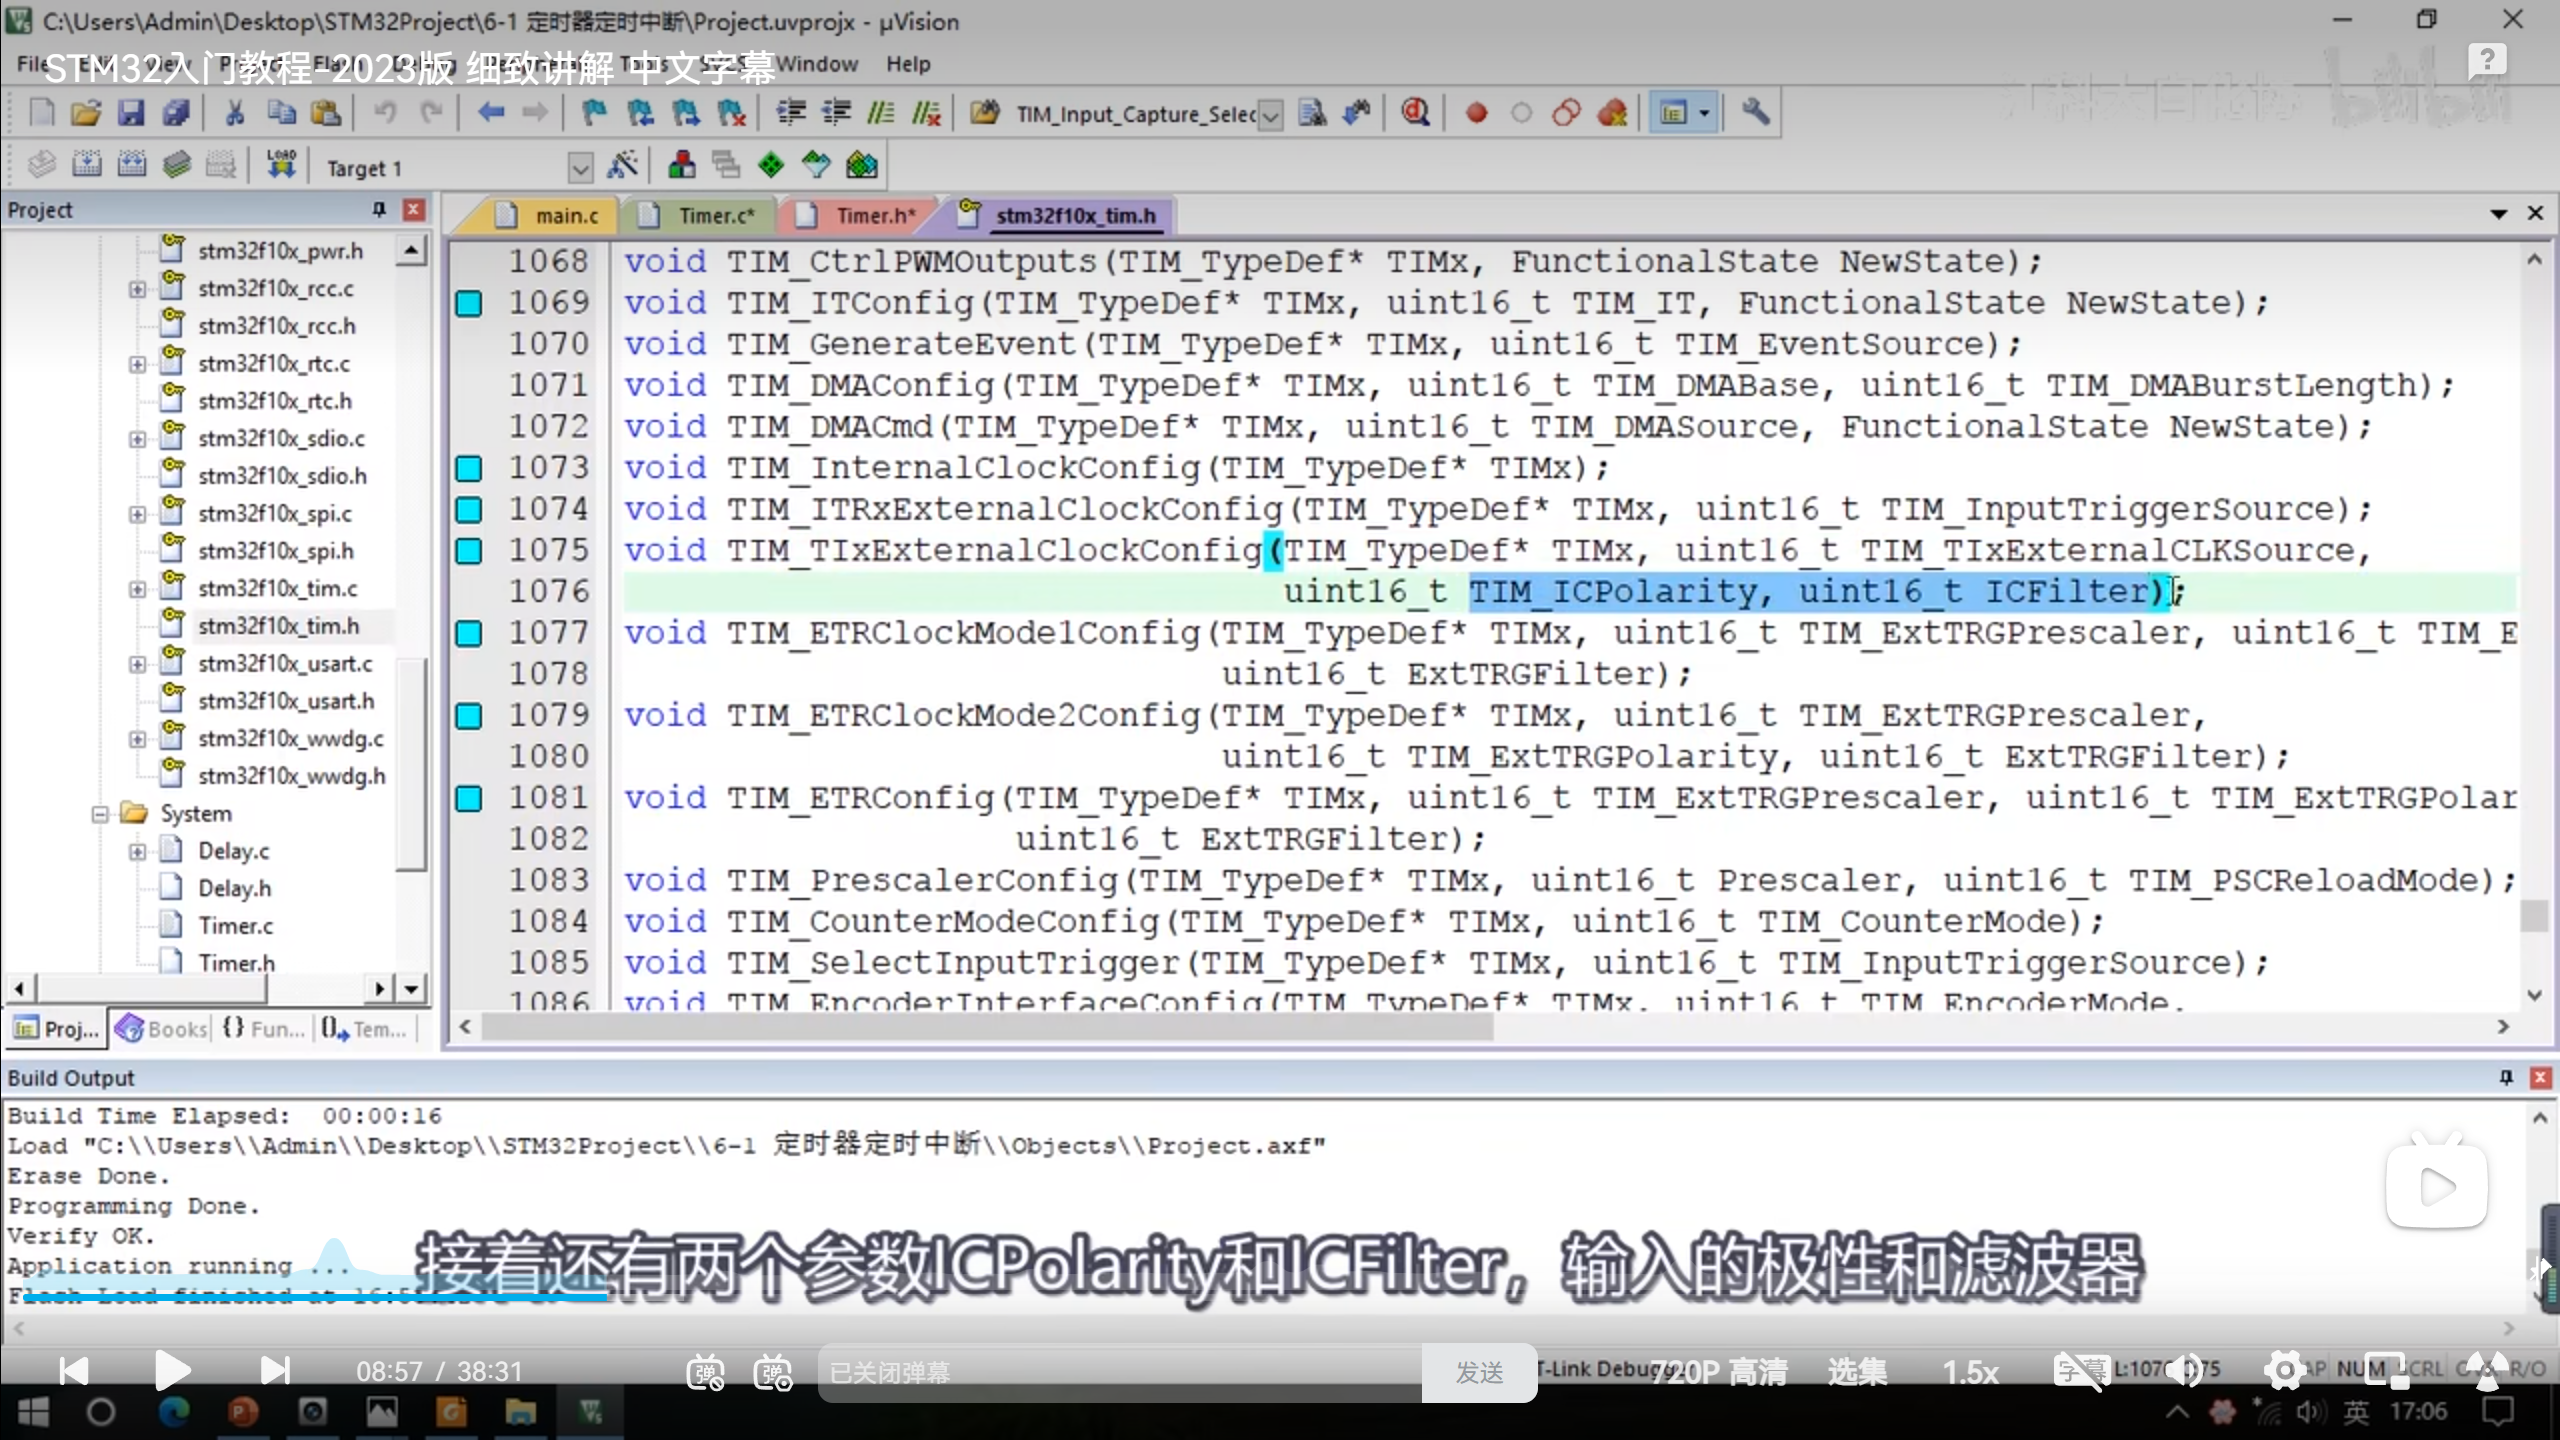The width and height of the screenshot is (2560, 1440).
Task: Switch to the main.c editor tab
Action: [565, 216]
